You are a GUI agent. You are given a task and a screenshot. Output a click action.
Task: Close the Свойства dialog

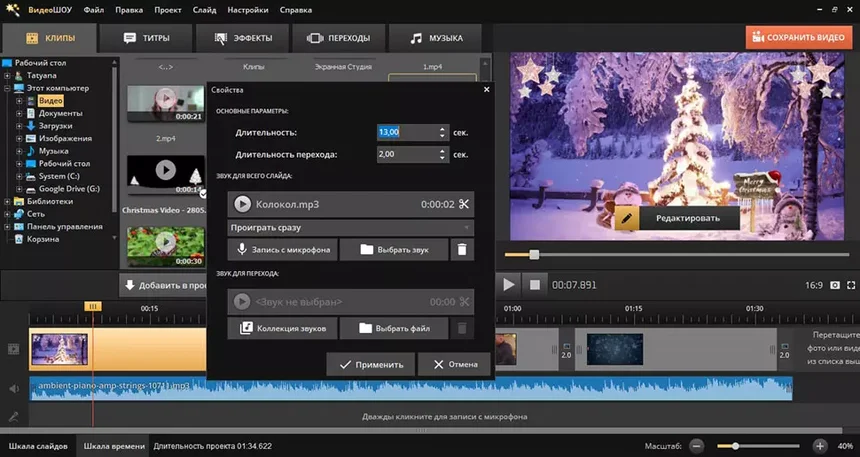tap(486, 89)
